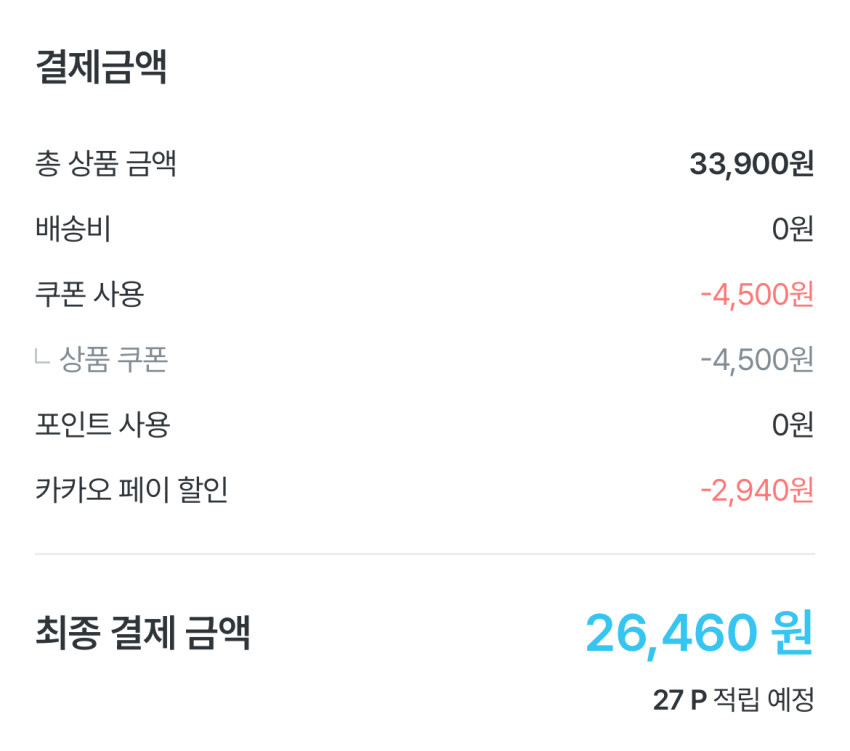Select the 쿠폰 사용 row label
Image resolution: width=850 pixels, height=751 pixels.
point(90,294)
